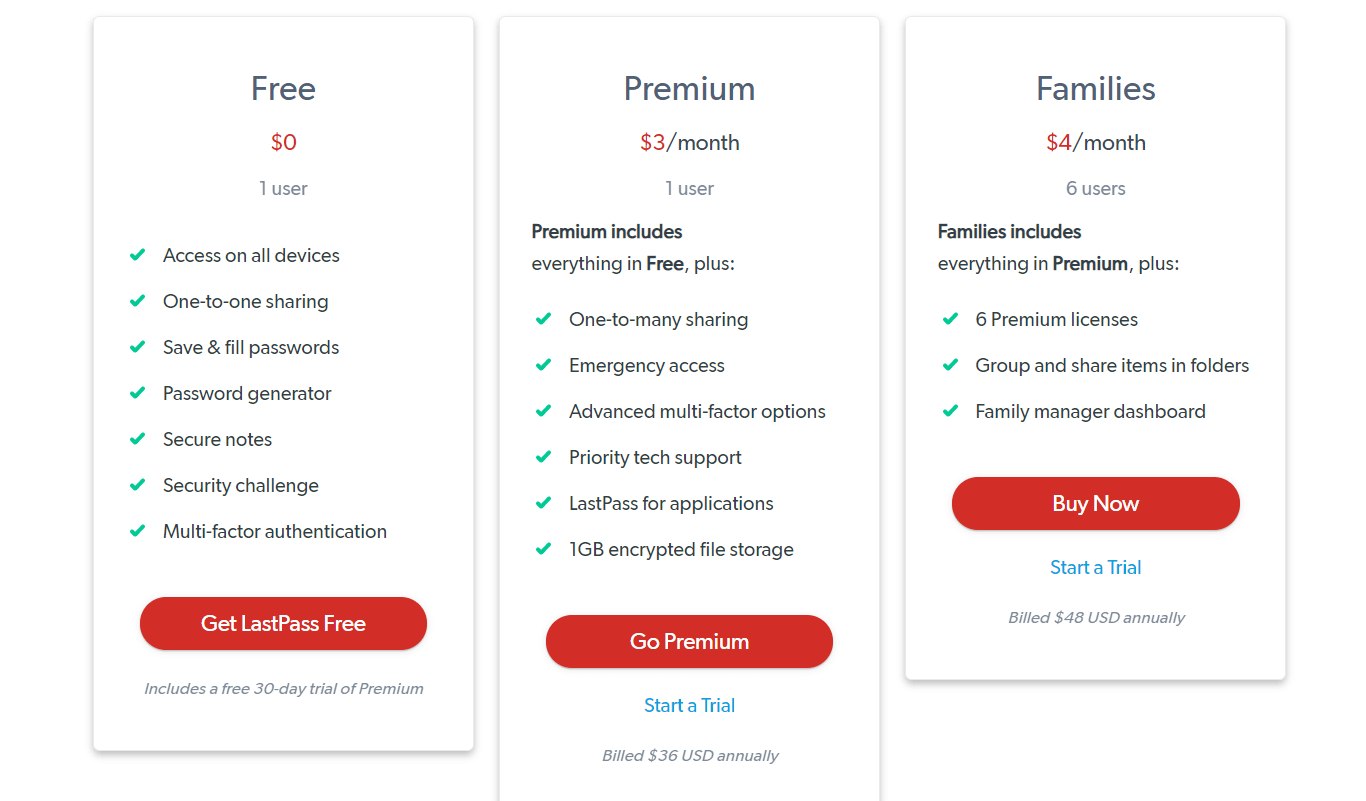Select the Free plan heading
The height and width of the screenshot is (801, 1366).
tap(283, 89)
